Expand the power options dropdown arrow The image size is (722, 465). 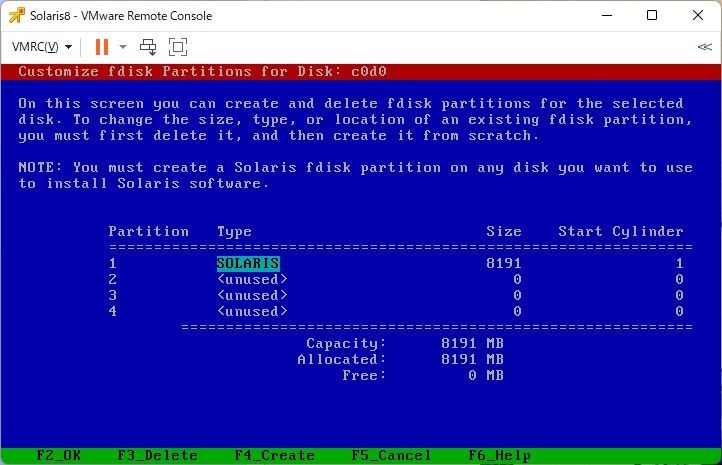coord(123,46)
